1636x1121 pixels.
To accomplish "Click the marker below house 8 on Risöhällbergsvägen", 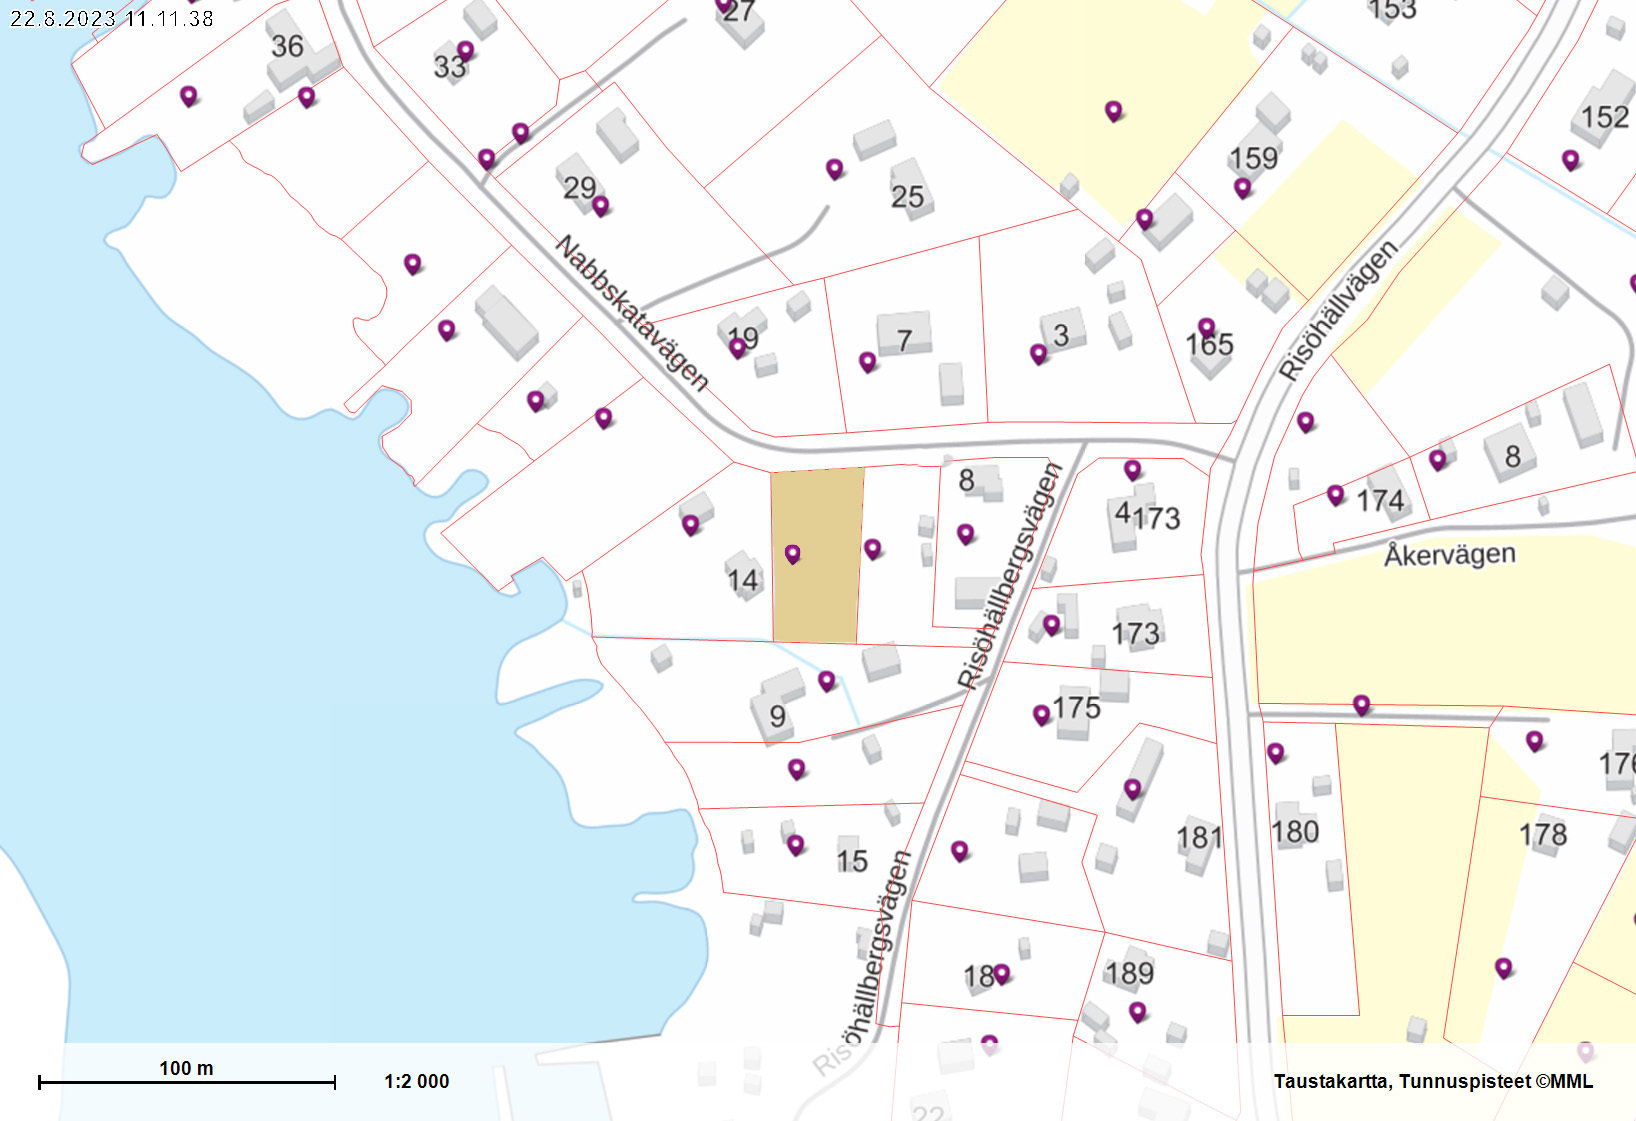I will coord(965,534).
